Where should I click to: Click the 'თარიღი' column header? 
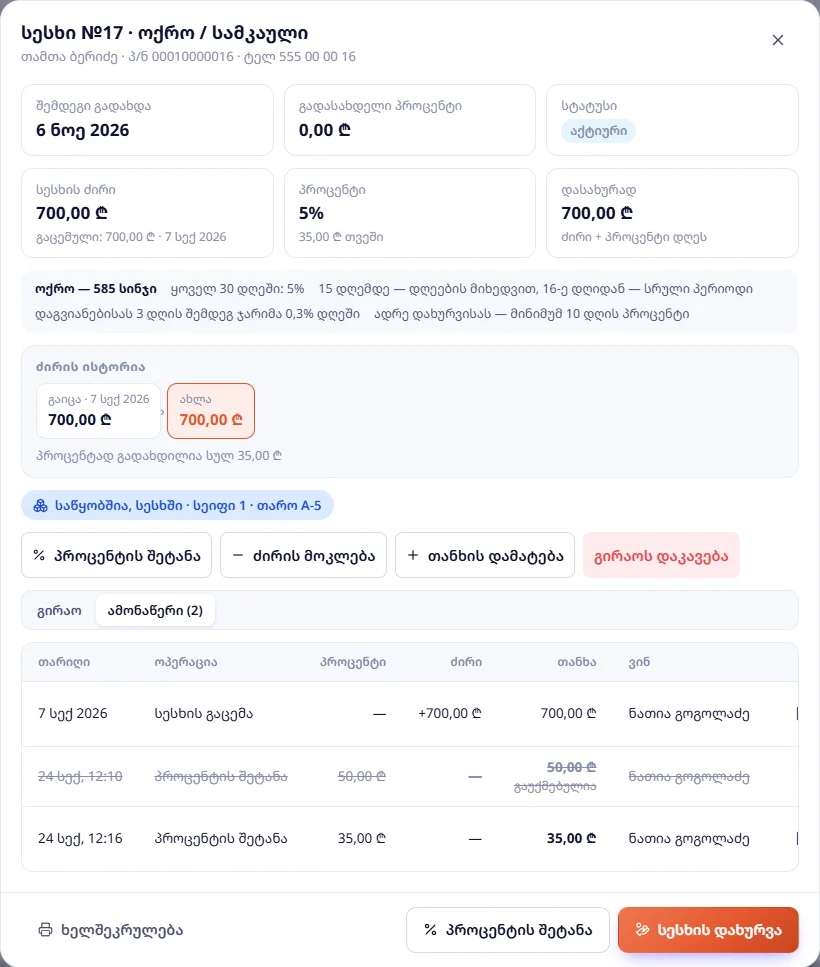tap(64, 662)
